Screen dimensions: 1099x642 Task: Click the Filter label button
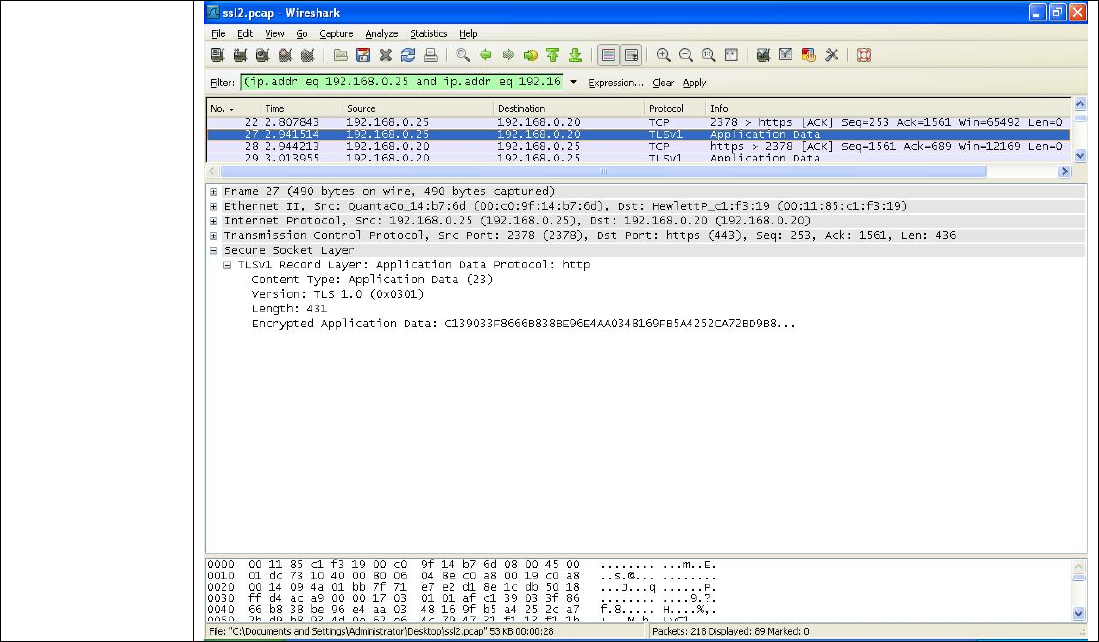[x=222, y=83]
